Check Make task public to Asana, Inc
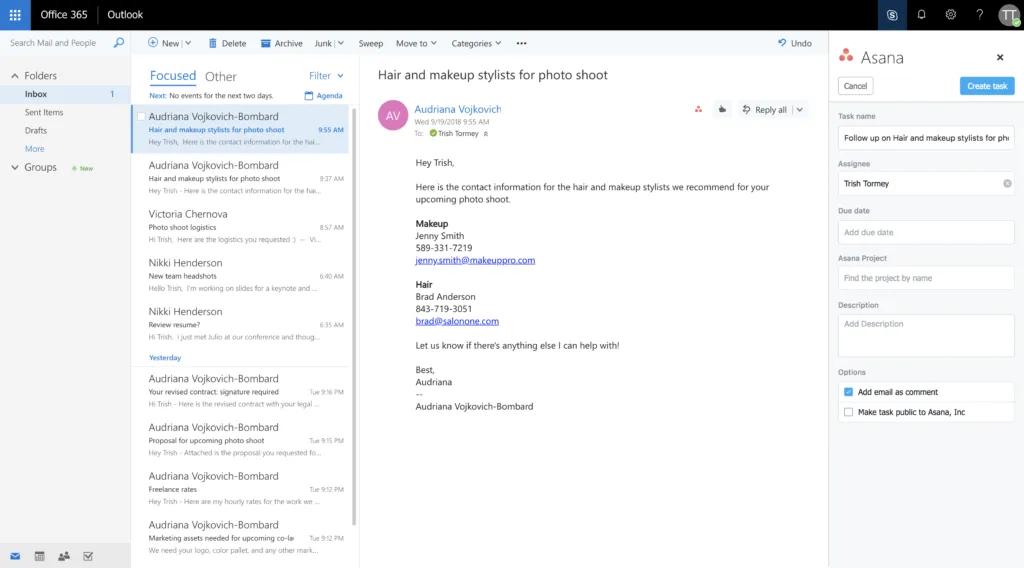Image resolution: width=1024 pixels, height=568 pixels. [x=848, y=412]
